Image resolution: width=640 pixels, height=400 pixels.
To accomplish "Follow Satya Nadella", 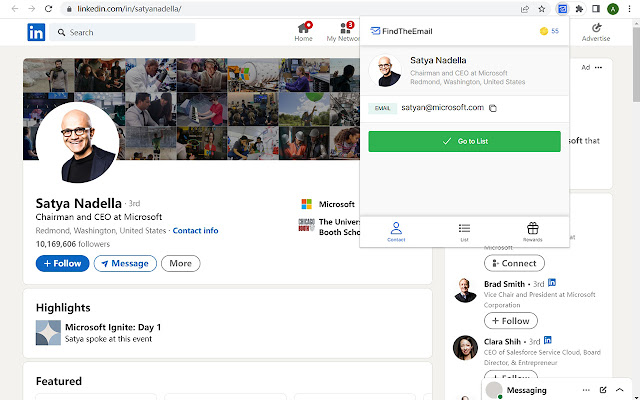I will pos(62,263).
